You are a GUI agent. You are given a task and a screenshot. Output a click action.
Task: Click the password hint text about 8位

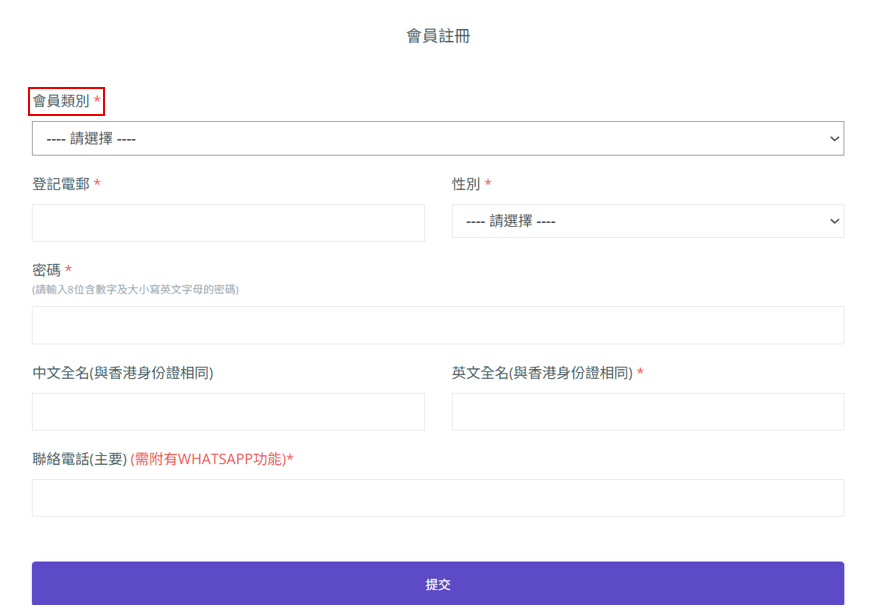click(135, 289)
